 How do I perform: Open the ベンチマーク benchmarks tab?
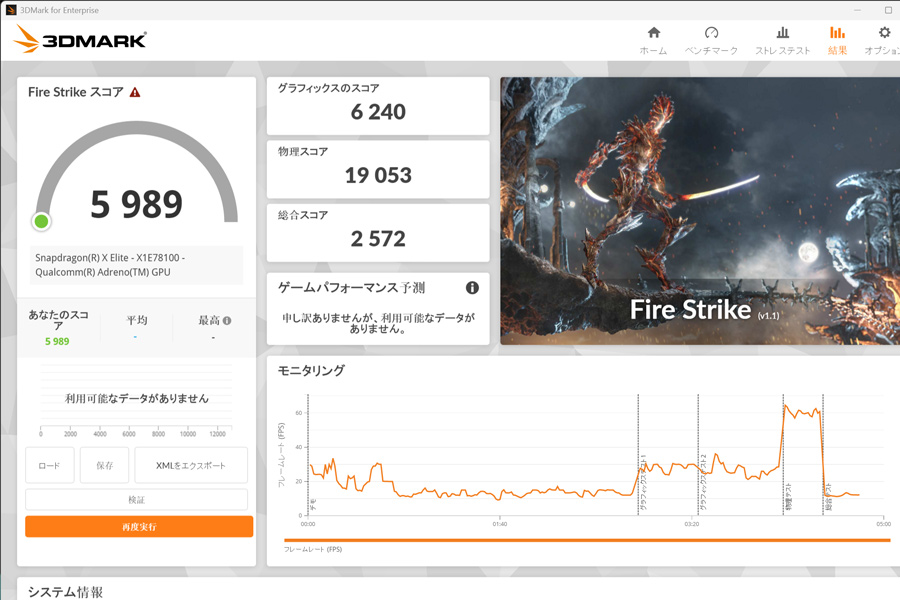(x=711, y=41)
